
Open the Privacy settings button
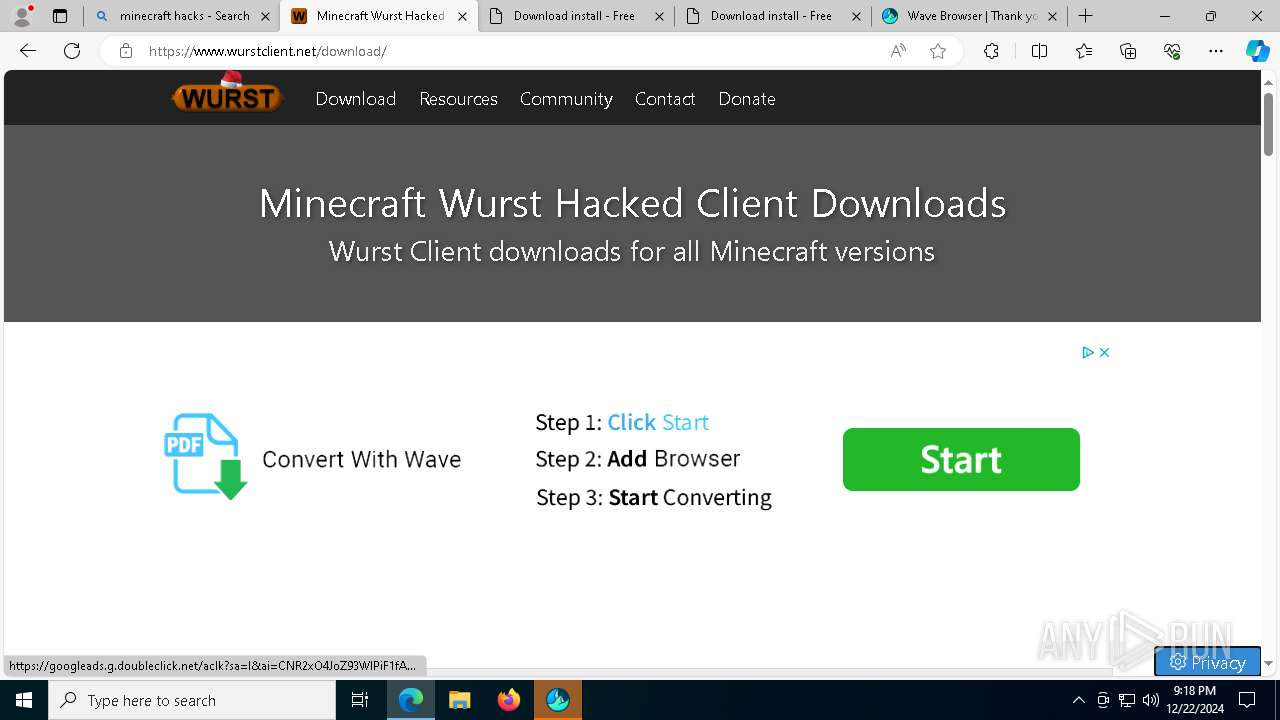(x=1207, y=662)
